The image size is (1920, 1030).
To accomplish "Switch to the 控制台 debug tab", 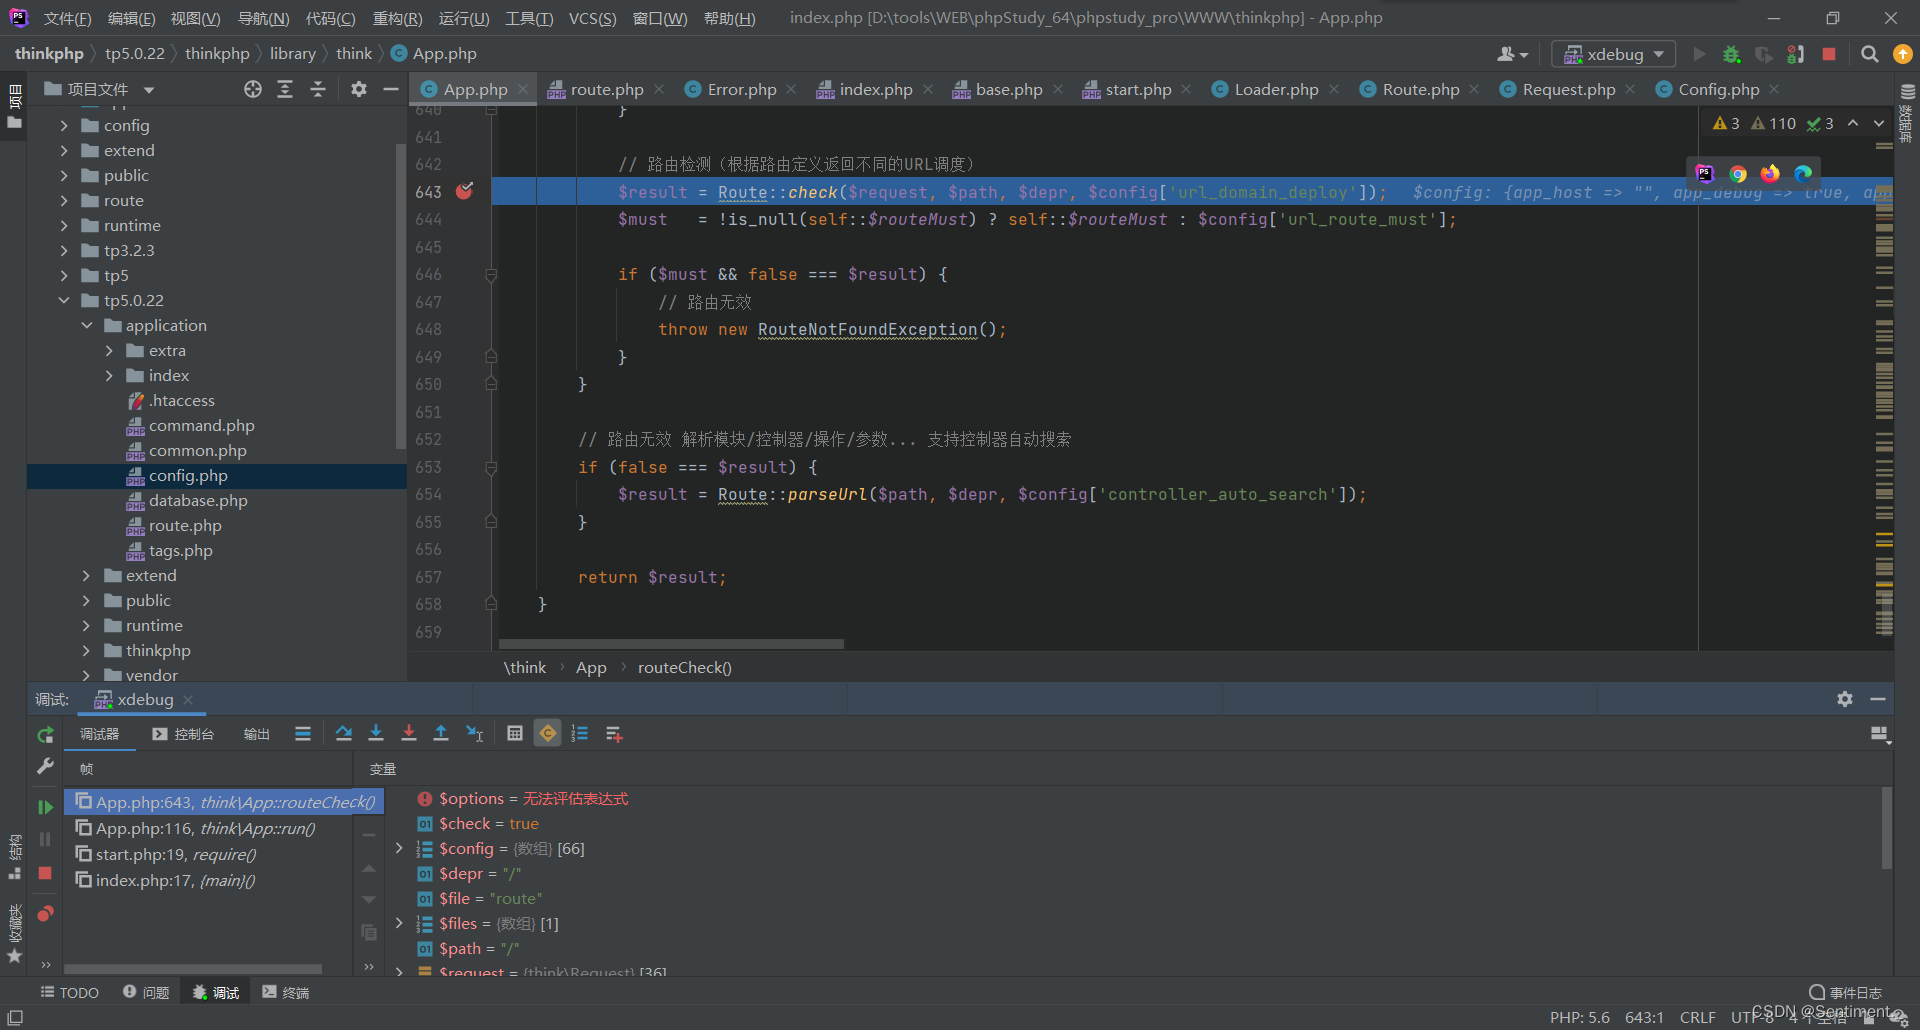I will click(183, 734).
